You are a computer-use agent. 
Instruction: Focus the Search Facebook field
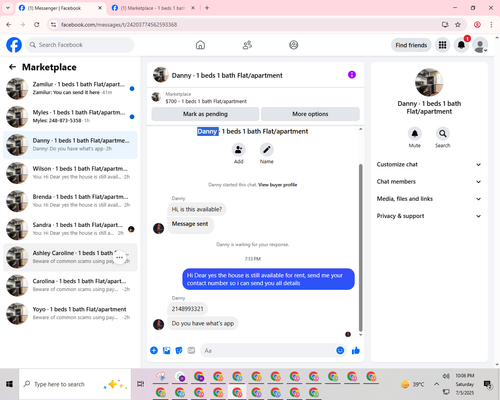(x=80, y=45)
